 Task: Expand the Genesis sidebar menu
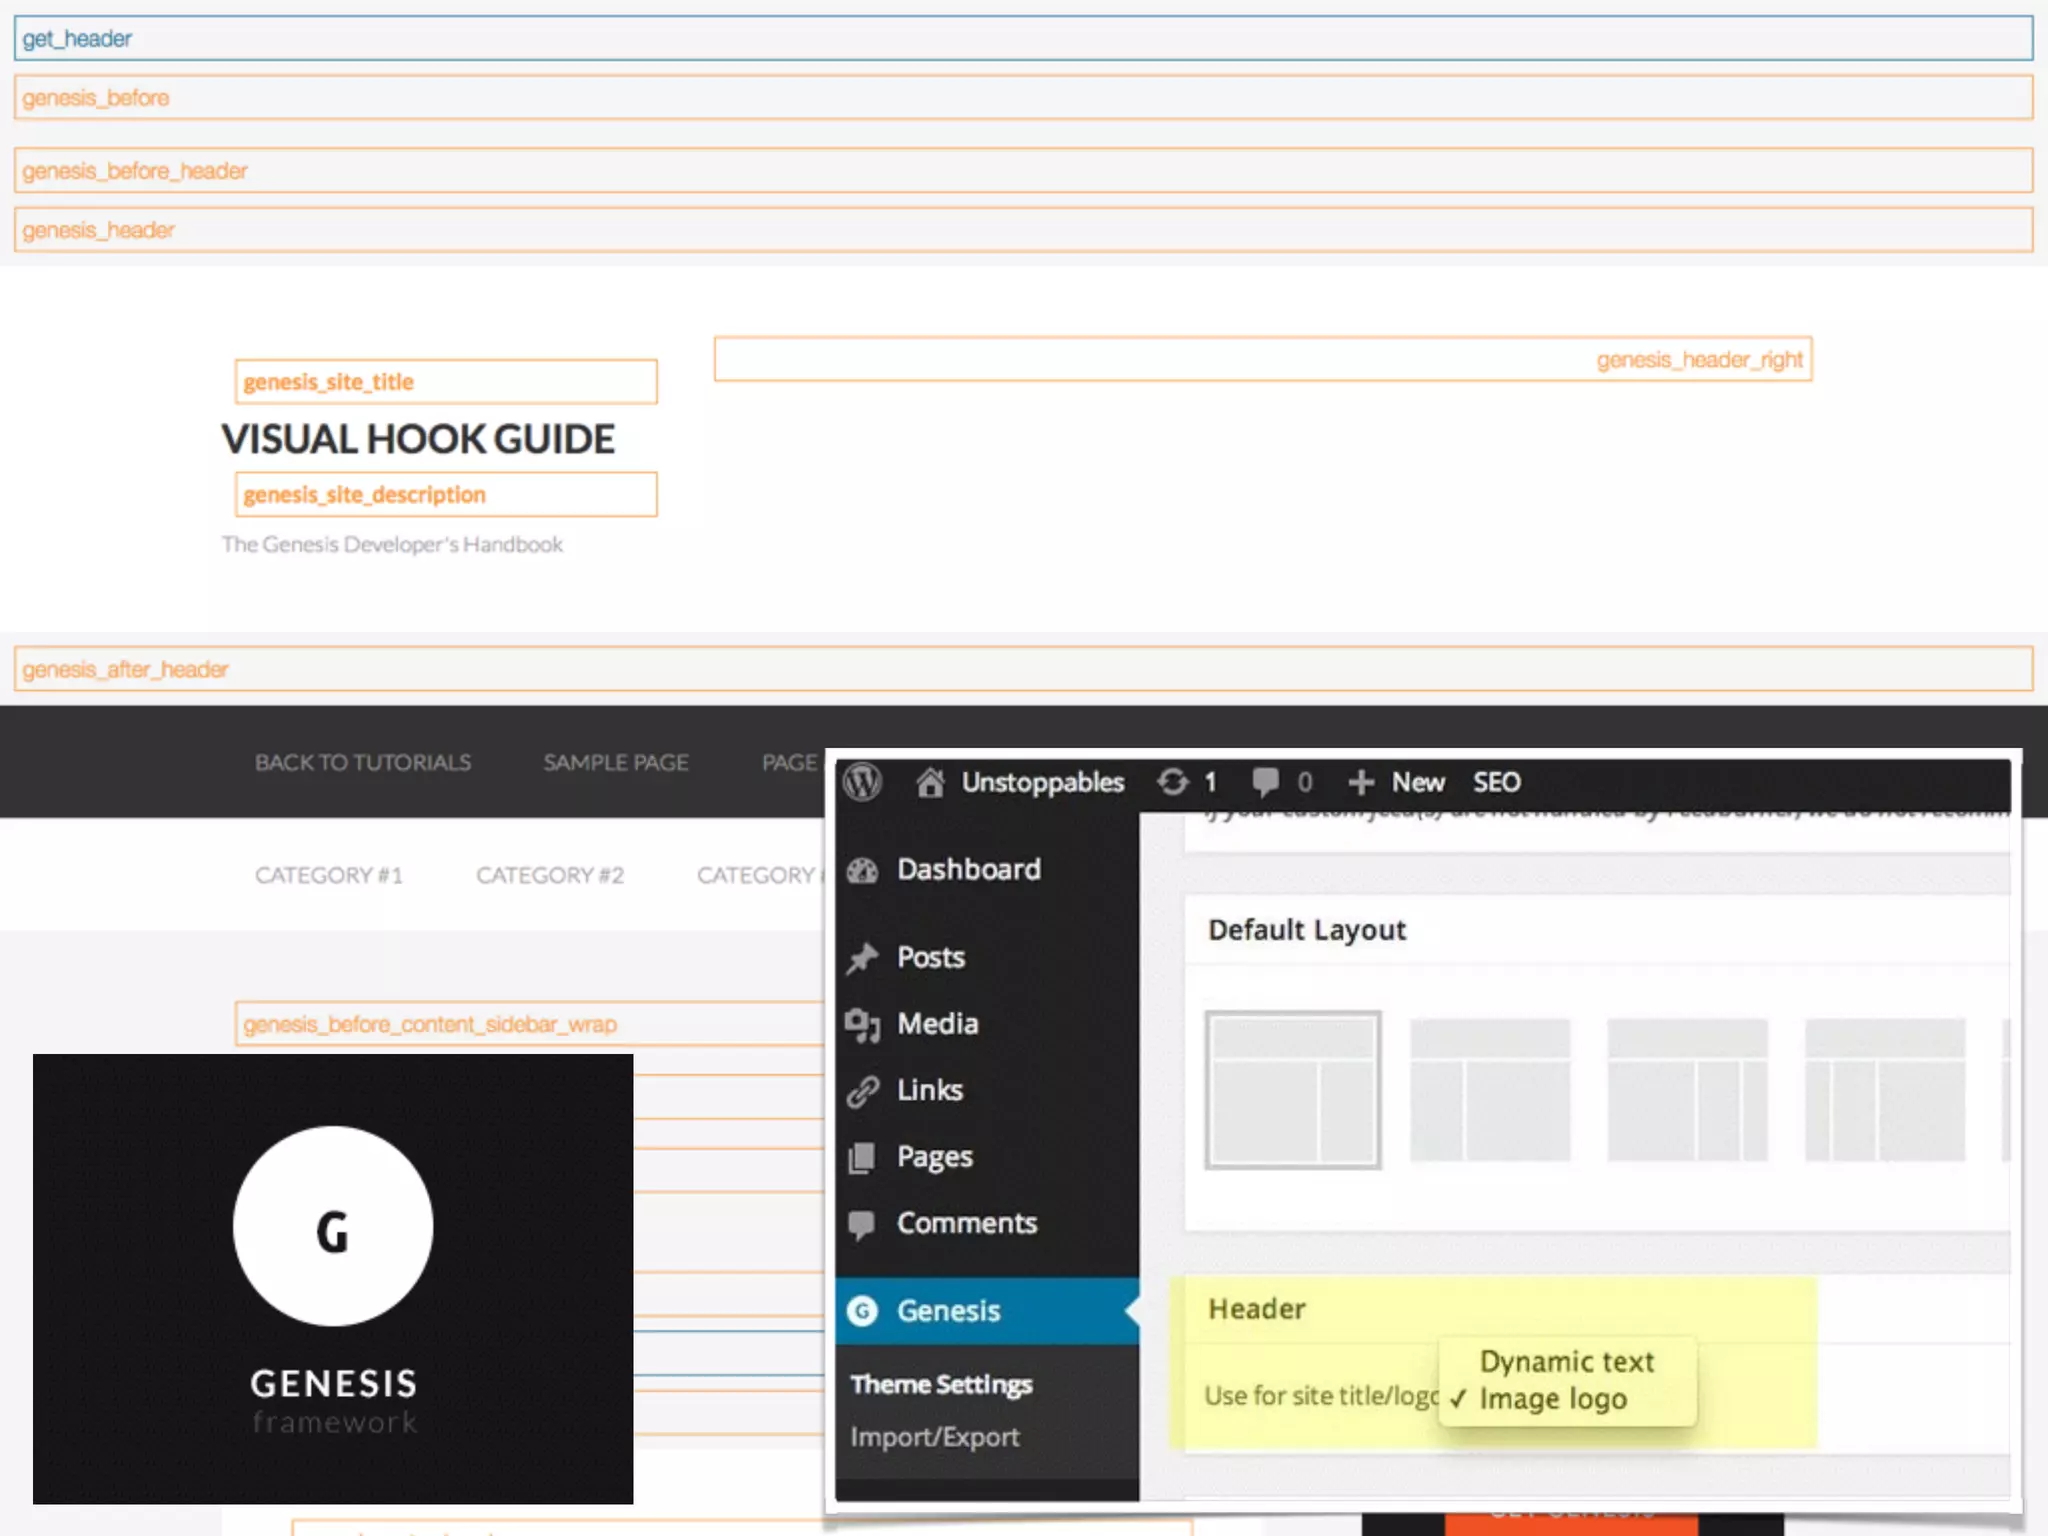pos(948,1311)
